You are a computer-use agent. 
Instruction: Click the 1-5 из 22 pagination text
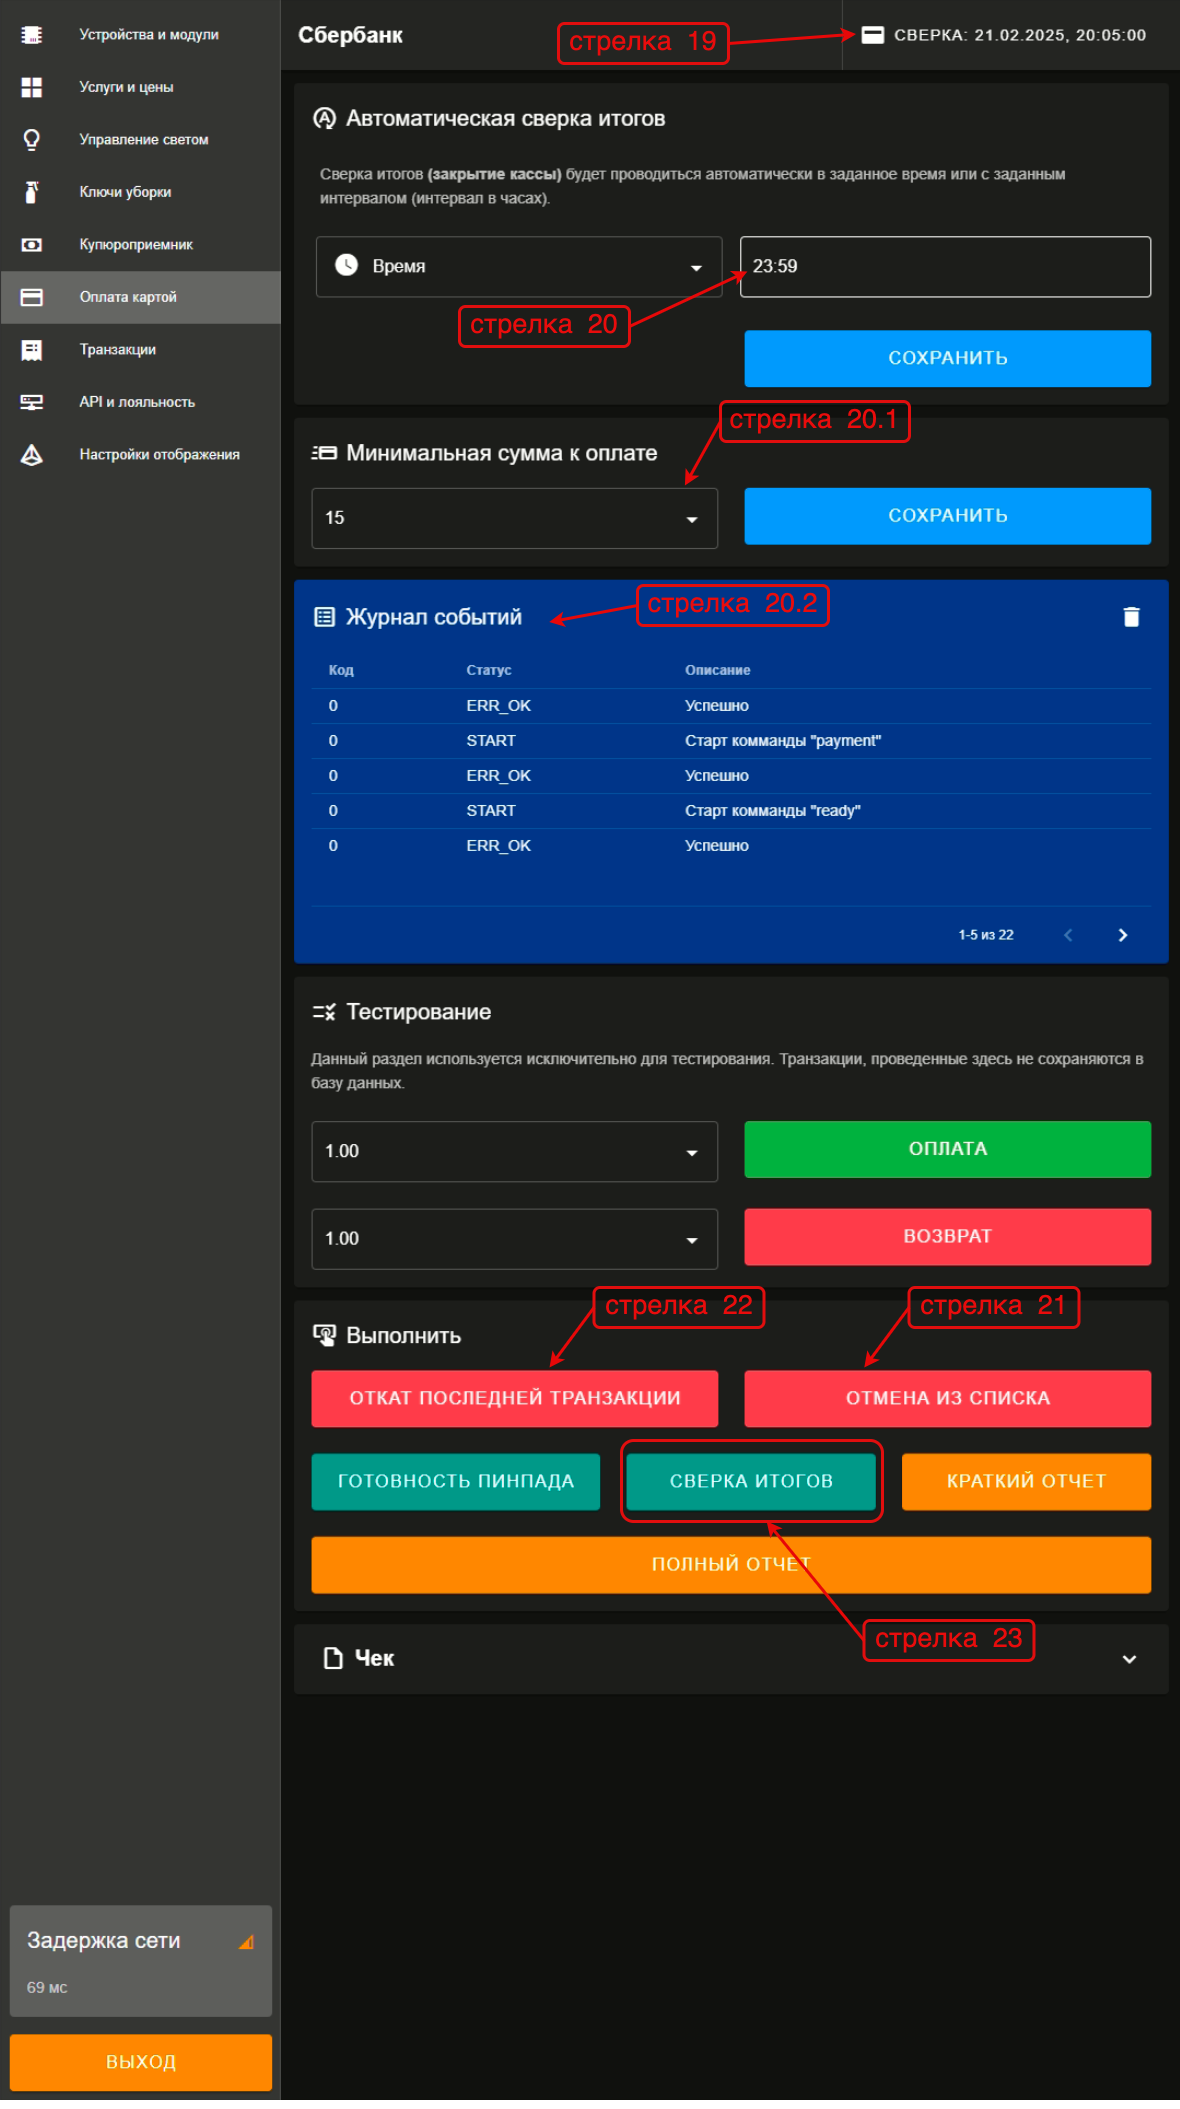986,935
